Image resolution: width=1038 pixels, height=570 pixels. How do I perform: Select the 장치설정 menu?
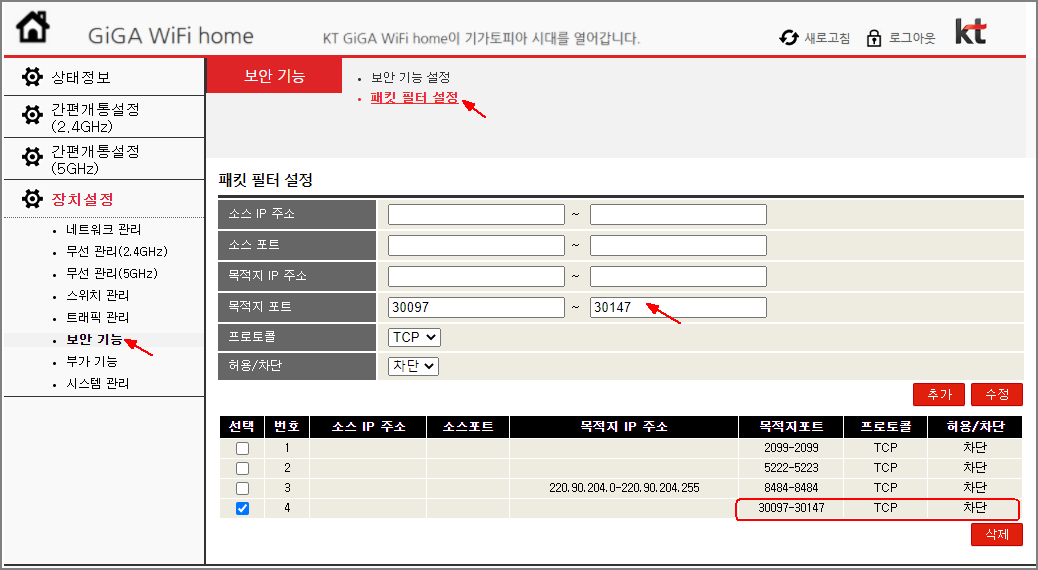(x=83, y=199)
